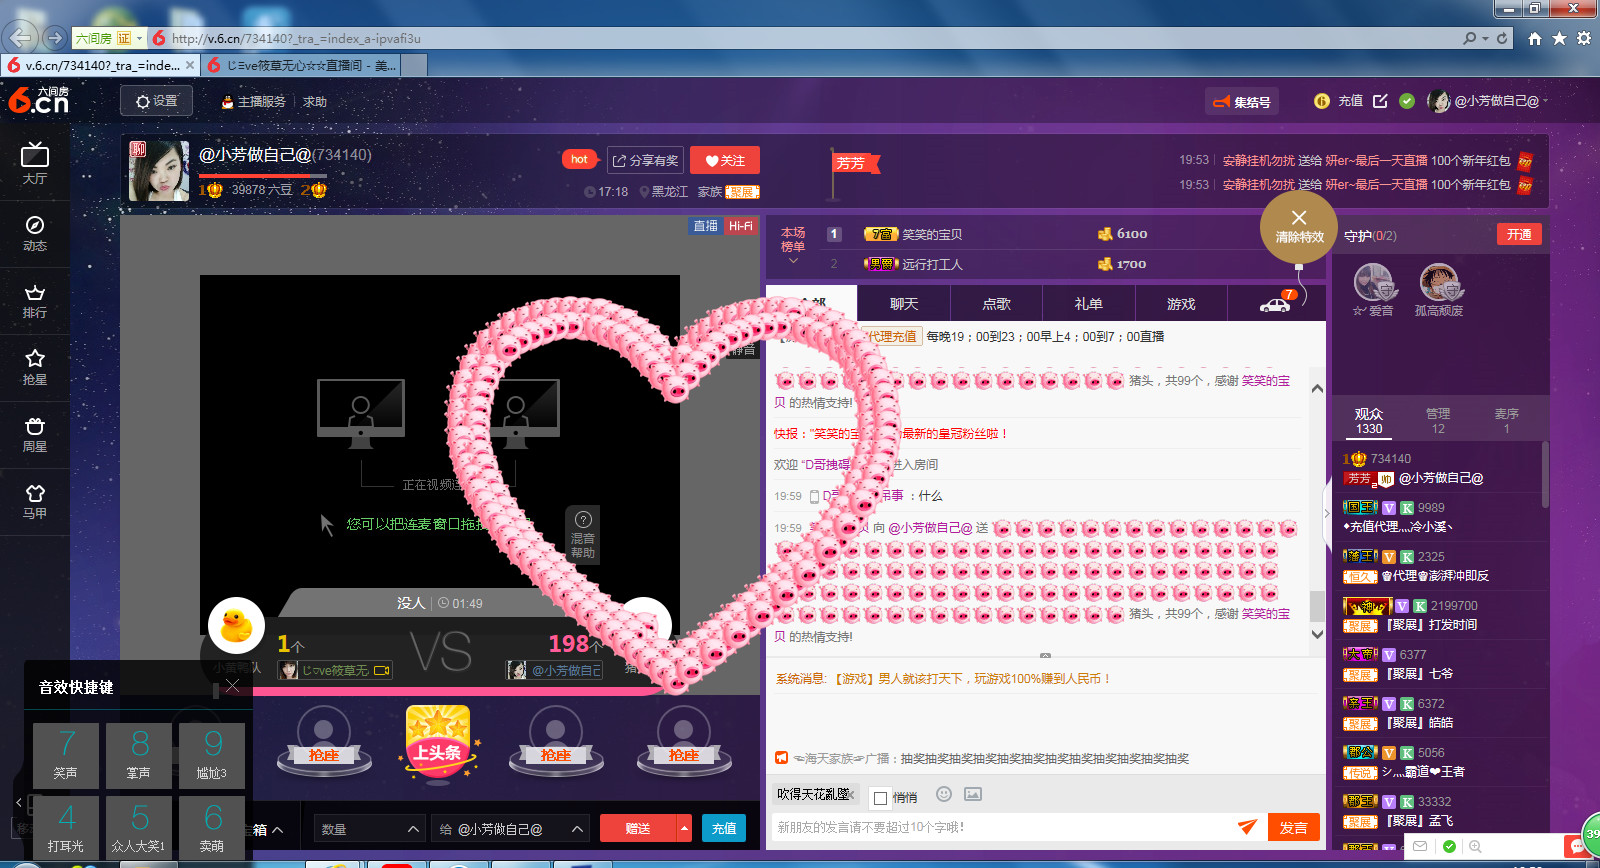Viewport: 1600px width, 868px height.
Task: Click the 守护 guardian avatar 爱音
Action: coord(1374,283)
